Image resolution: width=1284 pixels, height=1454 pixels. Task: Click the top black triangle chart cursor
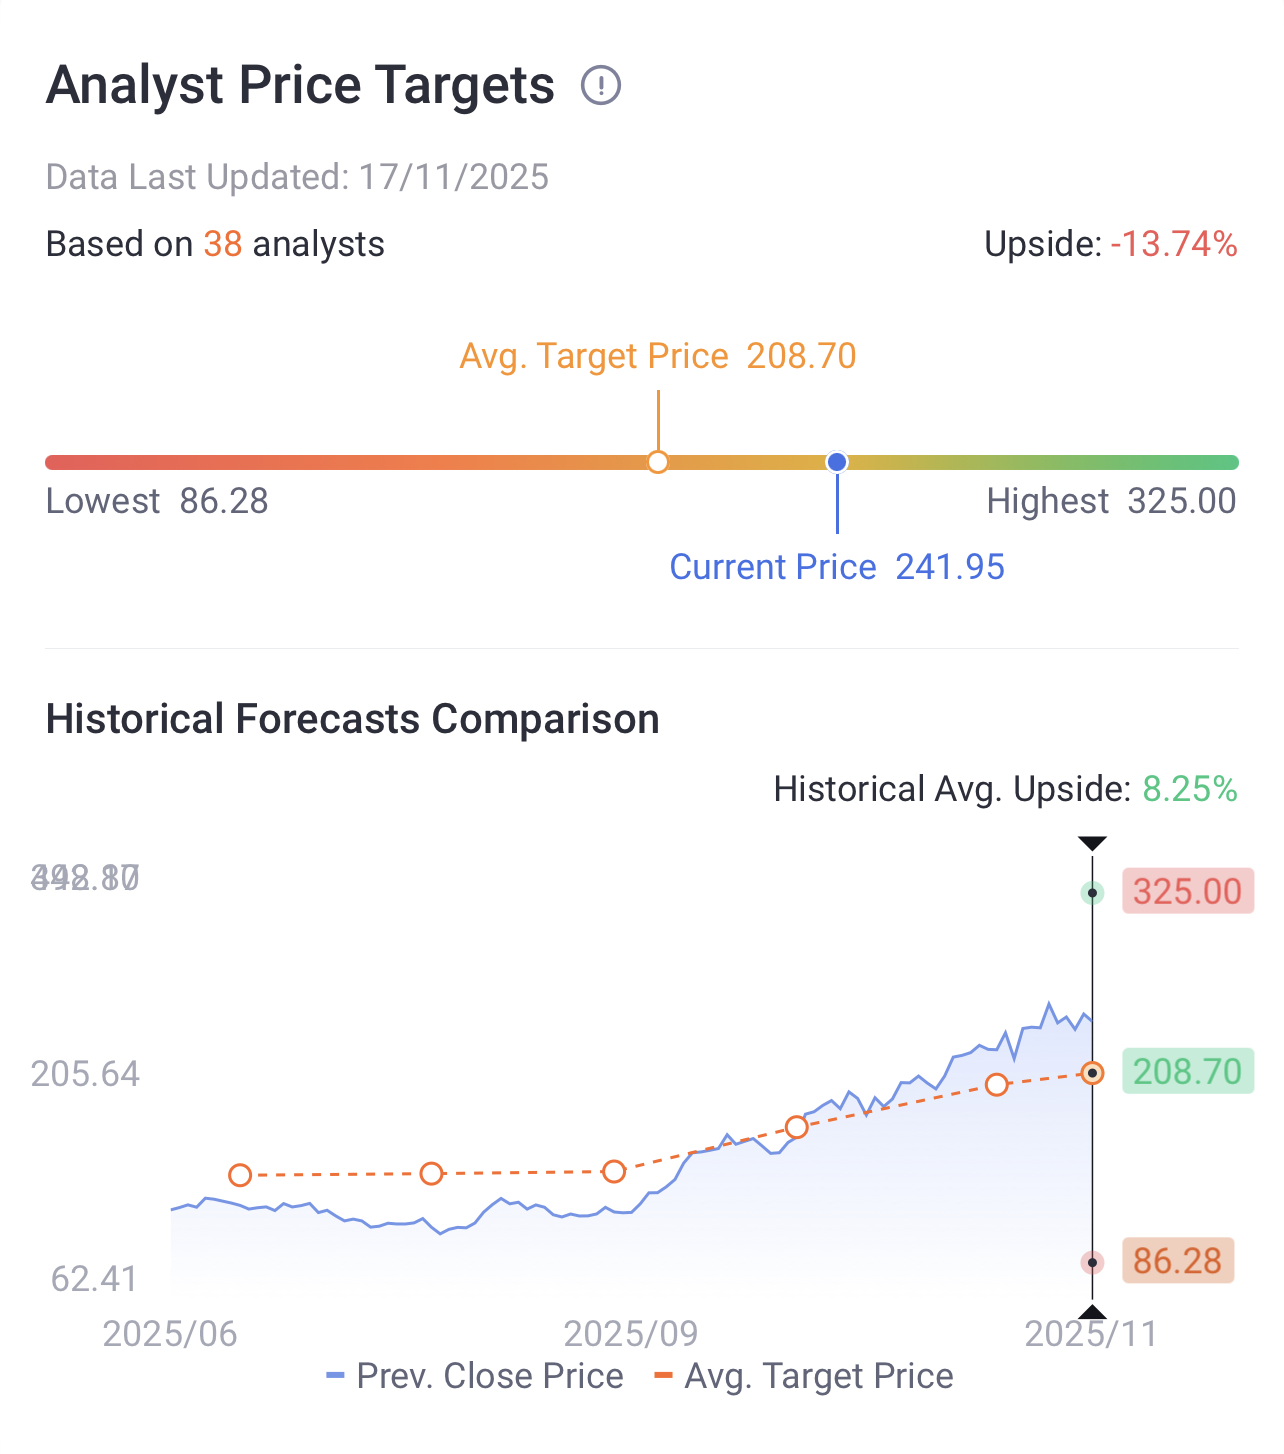(1092, 844)
